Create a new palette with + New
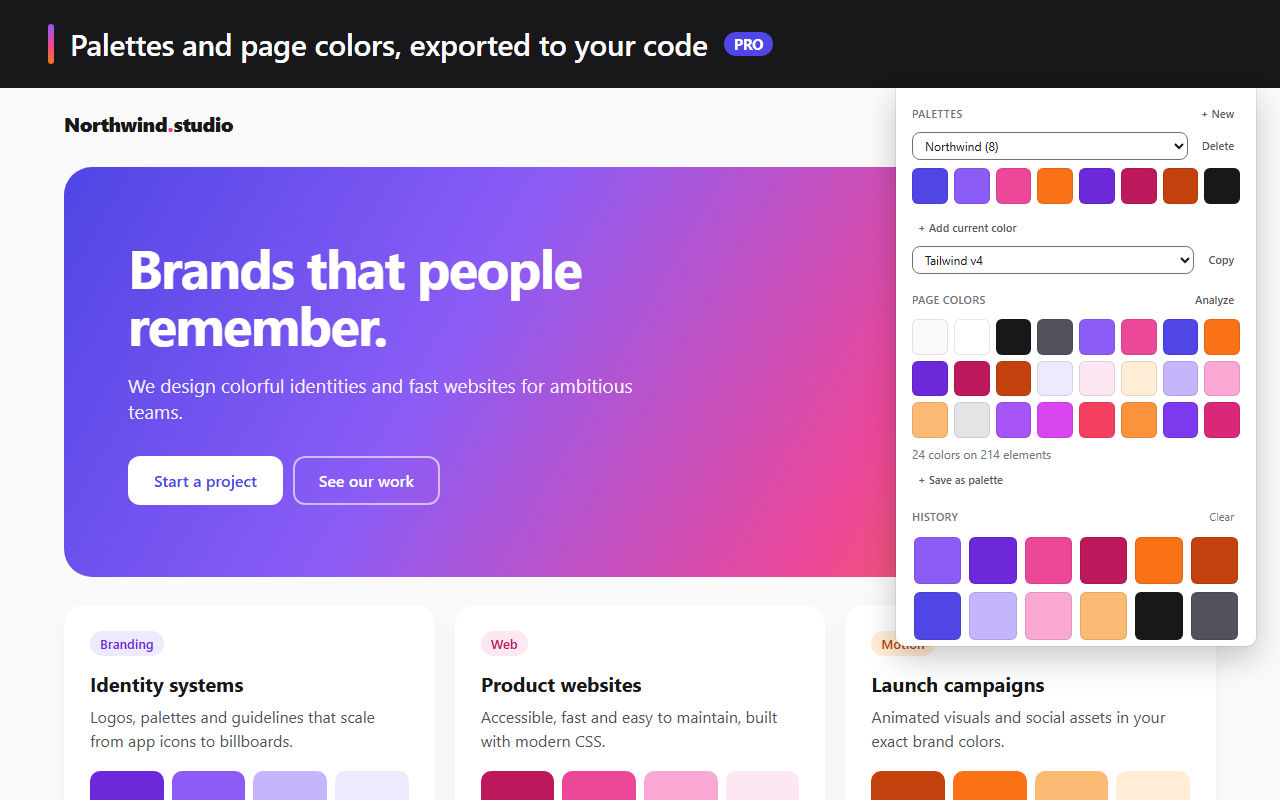1280x800 pixels. point(1218,114)
